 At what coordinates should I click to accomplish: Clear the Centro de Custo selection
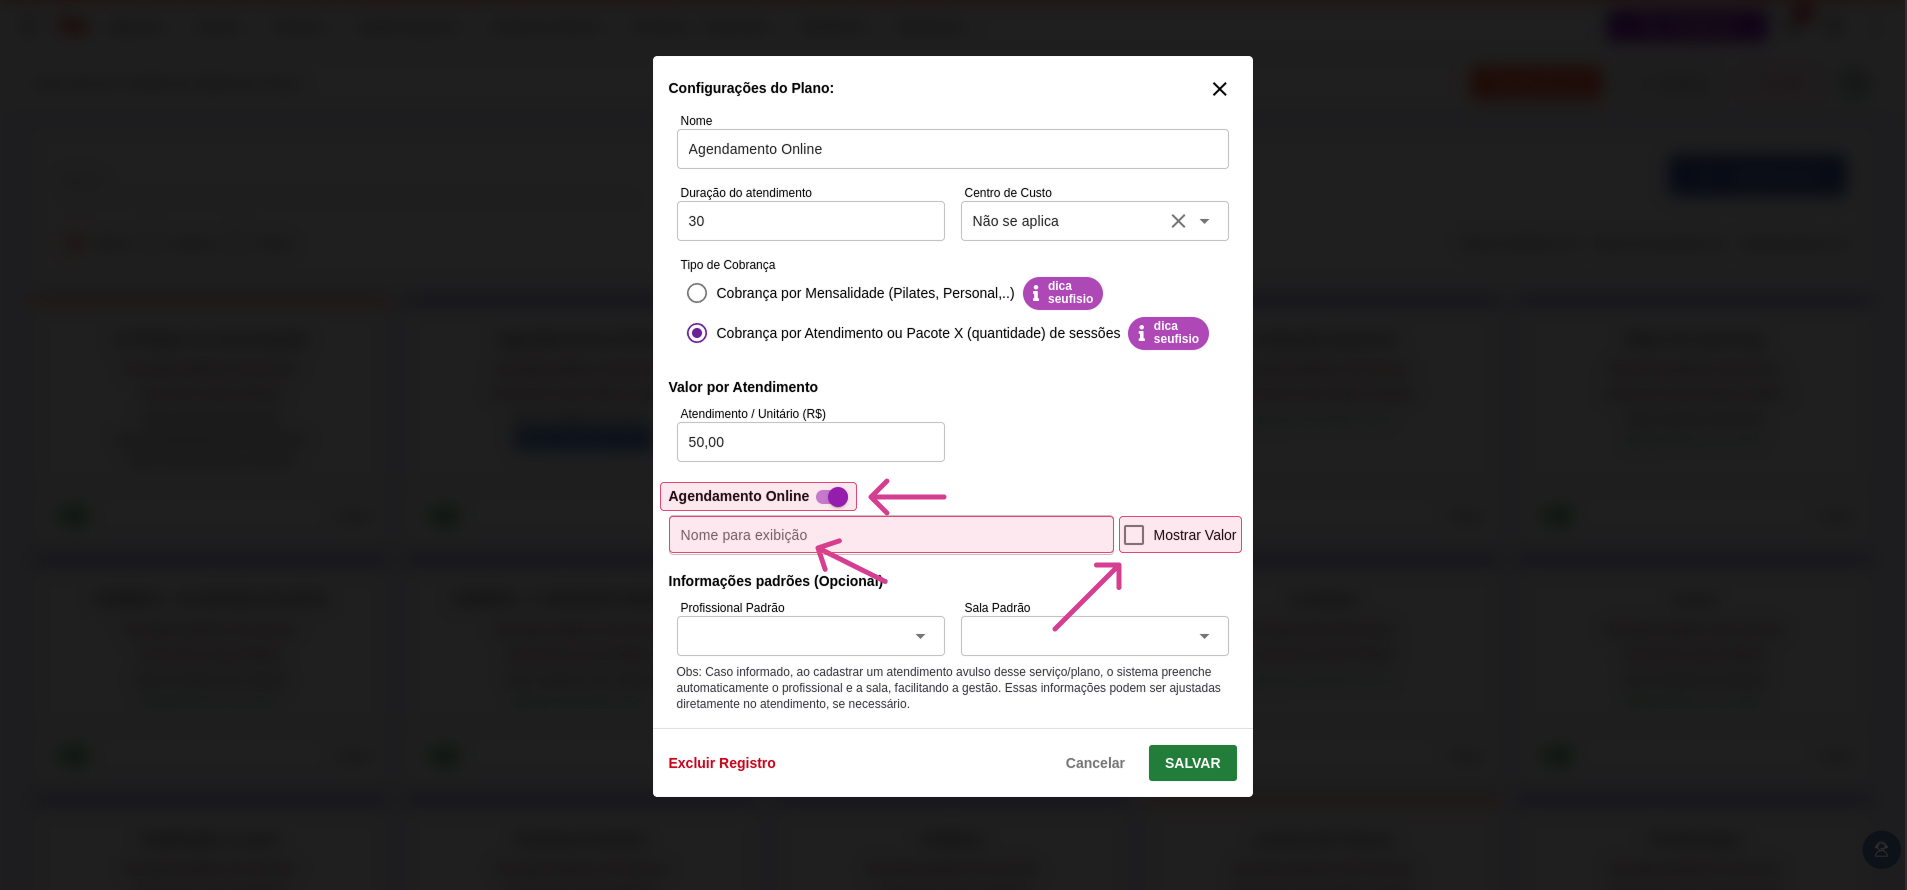tap(1178, 221)
